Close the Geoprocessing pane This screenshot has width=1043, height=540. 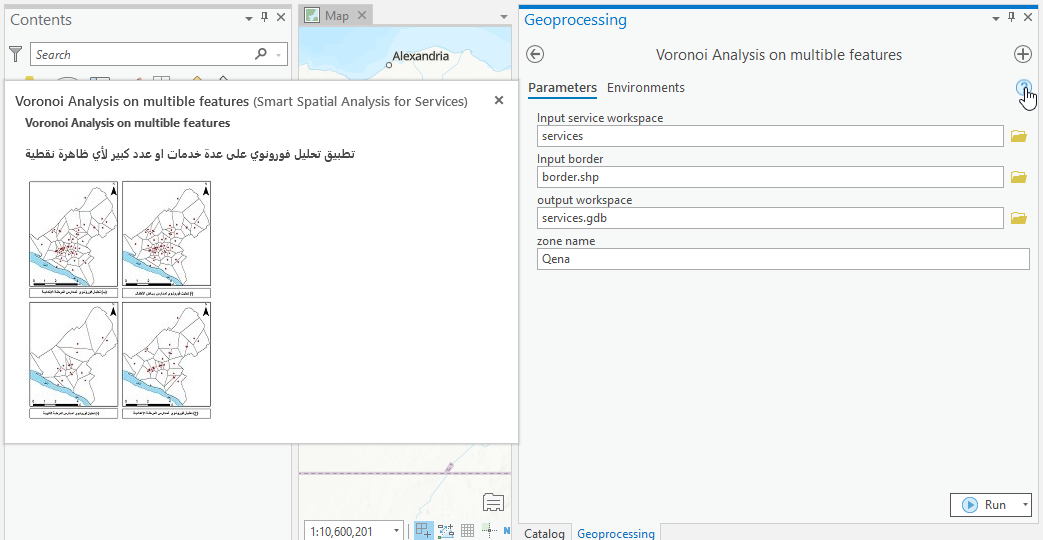1028,18
